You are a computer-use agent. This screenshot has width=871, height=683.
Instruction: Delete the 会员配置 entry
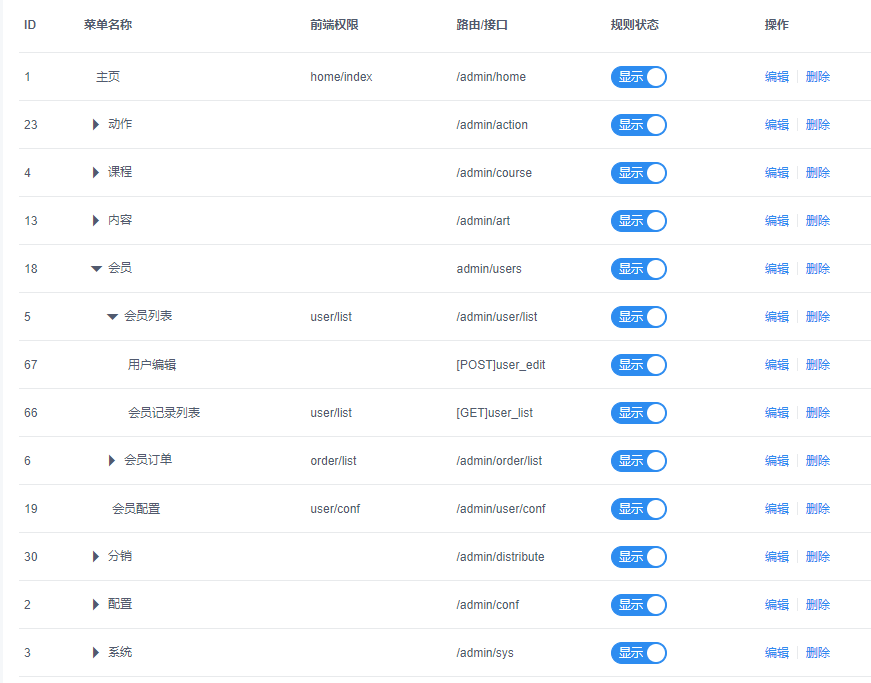click(x=818, y=509)
